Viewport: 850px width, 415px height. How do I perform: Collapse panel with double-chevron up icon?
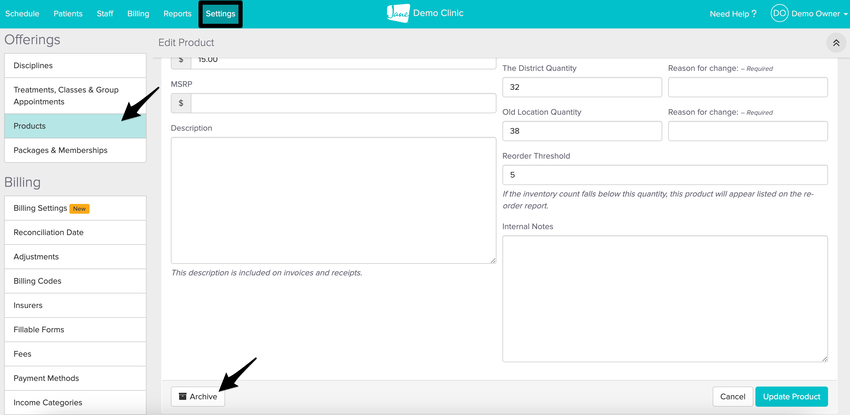pyautogui.click(x=836, y=43)
